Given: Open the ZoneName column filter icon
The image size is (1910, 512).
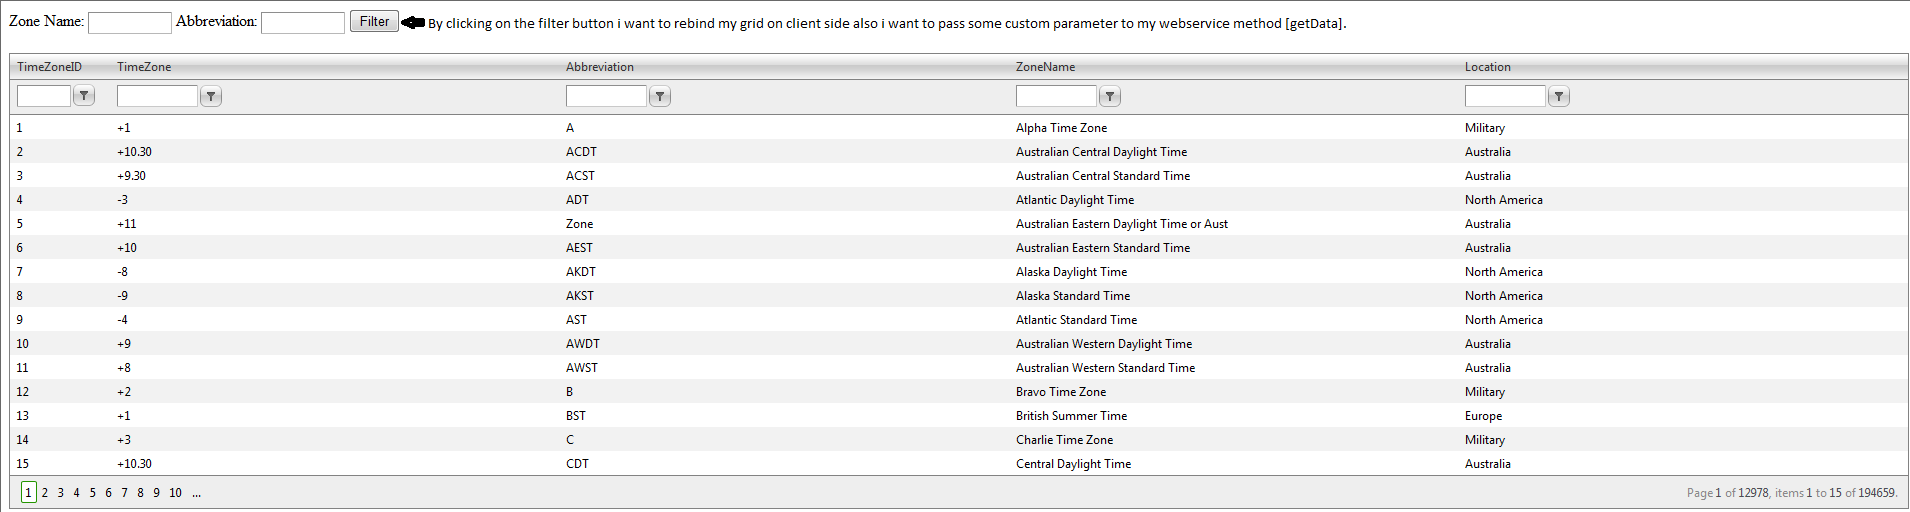Looking at the screenshot, I should (x=1110, y=96).
